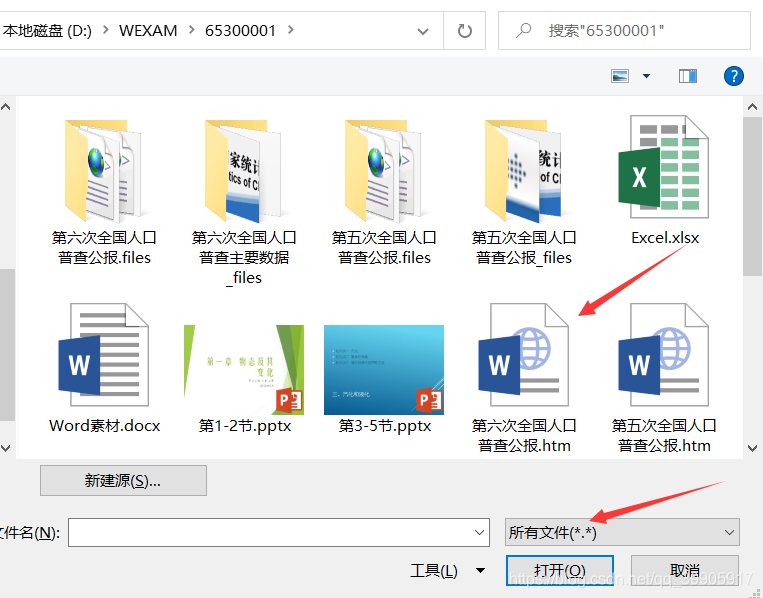Open the 所有文件(*.*) file type dropdown

click(x=622, y=532)
